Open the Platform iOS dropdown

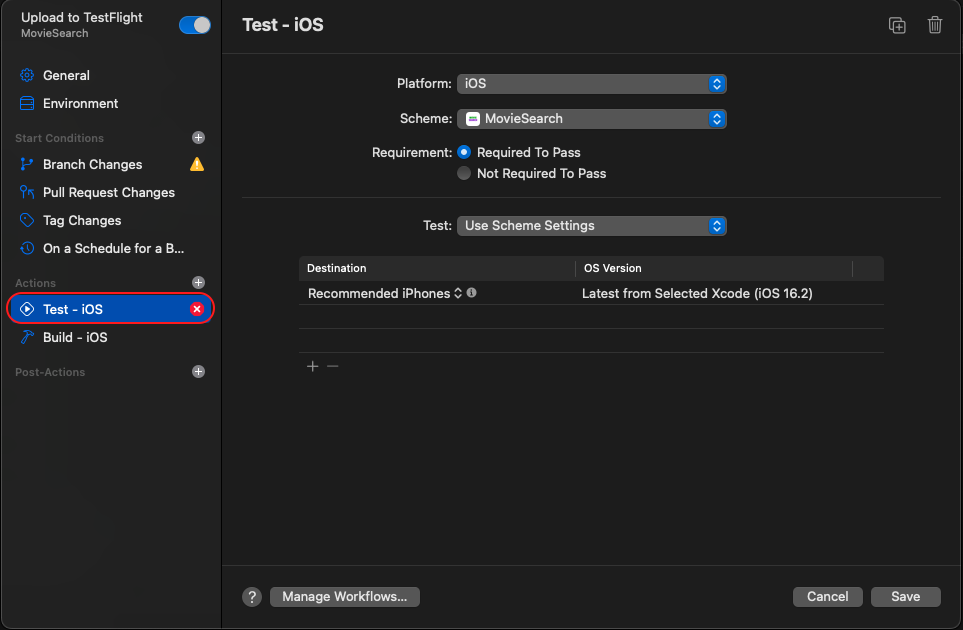(x=591, y=84)
